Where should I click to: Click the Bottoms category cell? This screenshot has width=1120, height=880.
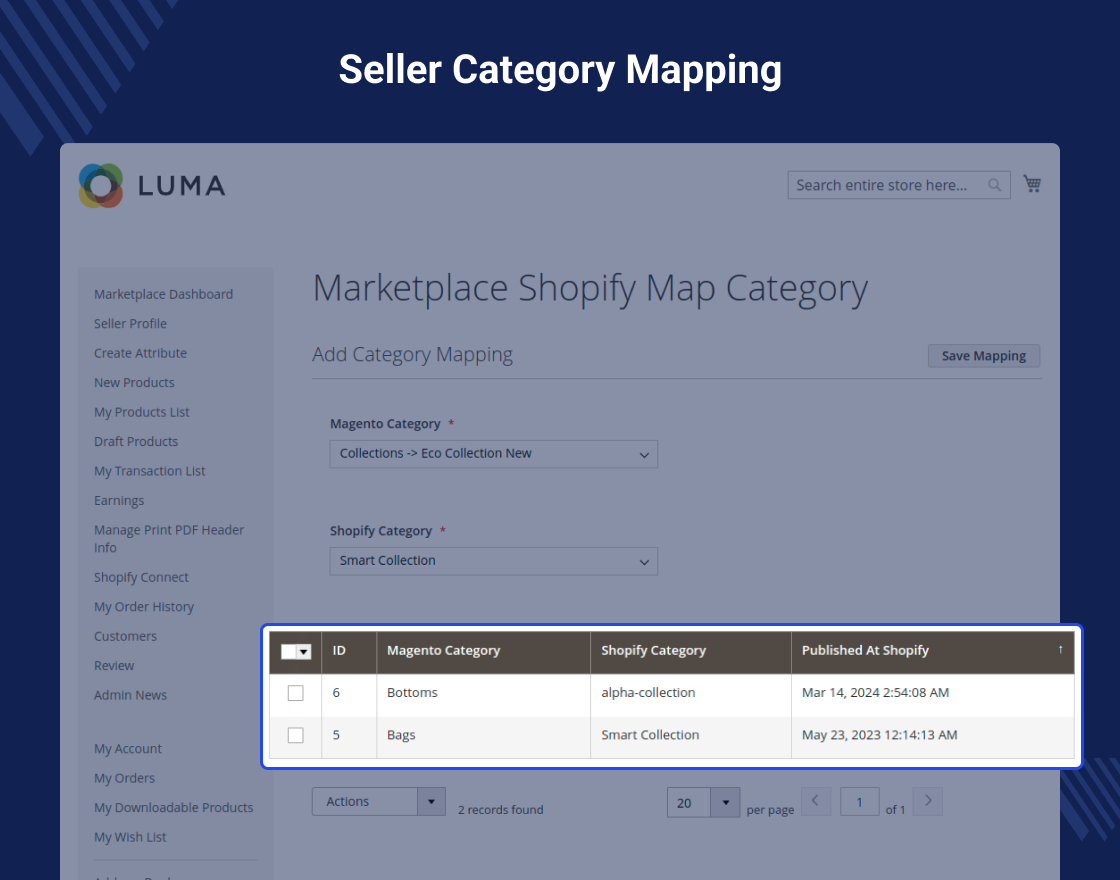484,694
